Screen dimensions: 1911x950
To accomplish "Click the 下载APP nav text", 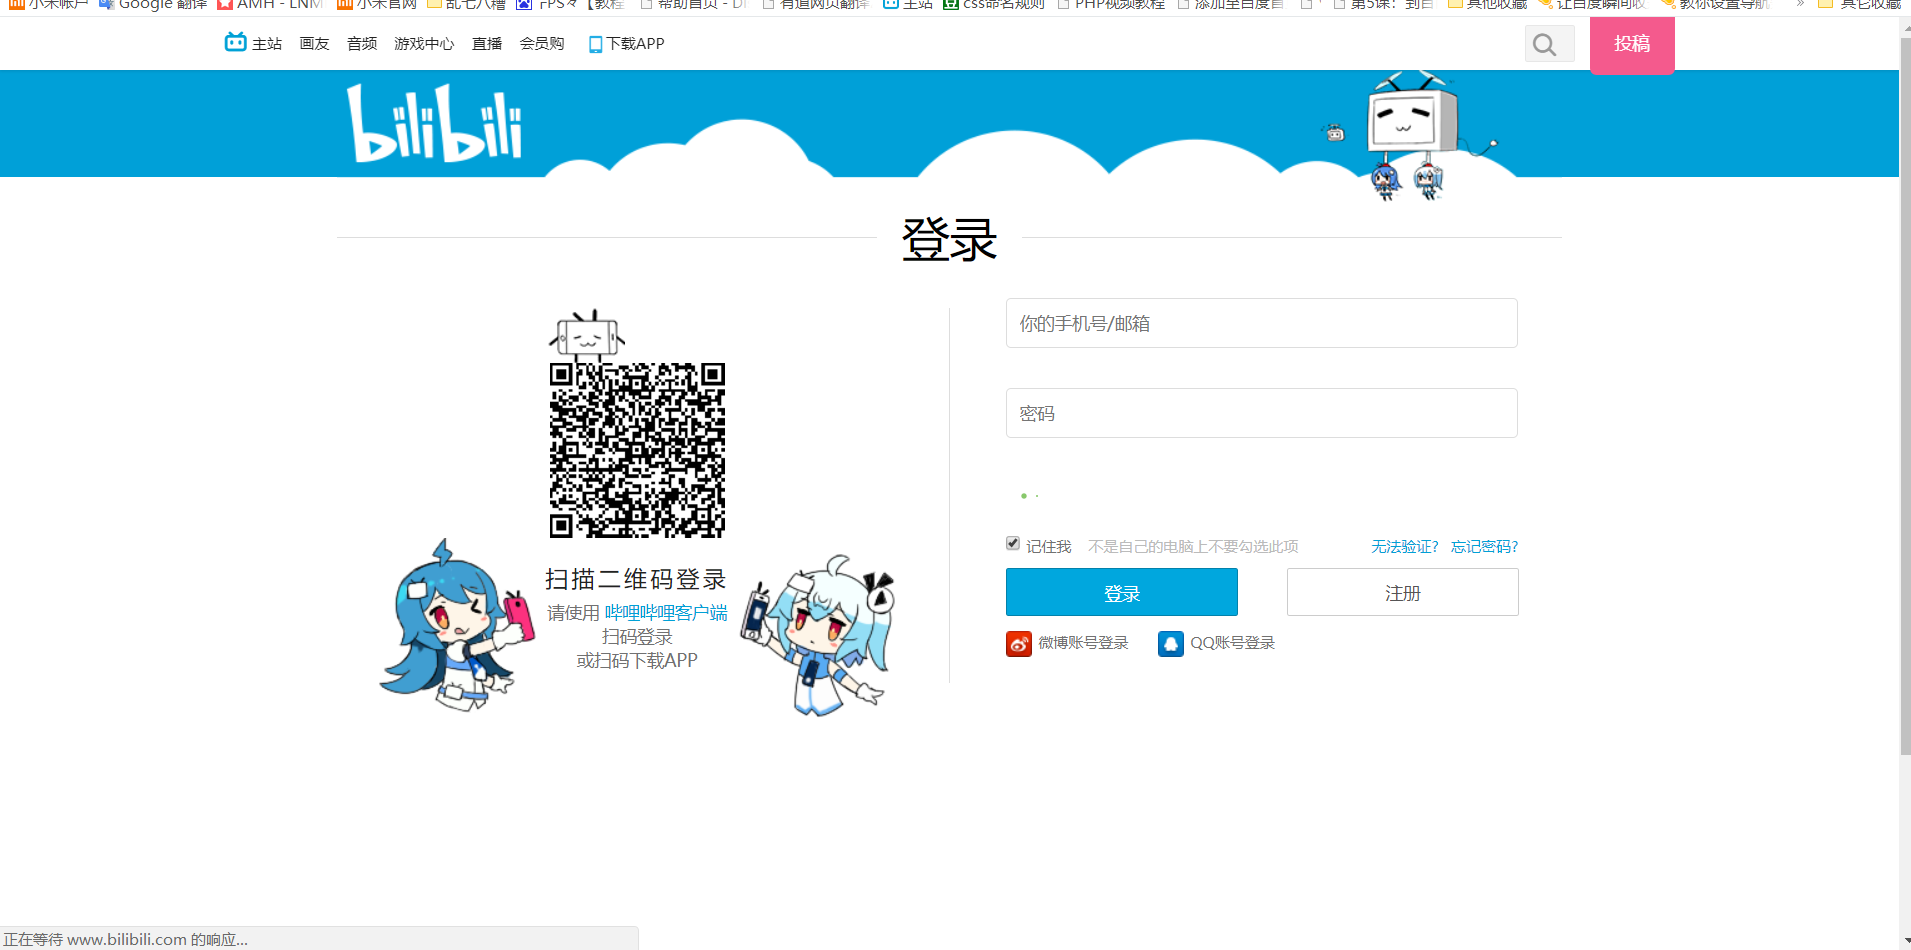I will pyautogui.click(x=635, y=44).
